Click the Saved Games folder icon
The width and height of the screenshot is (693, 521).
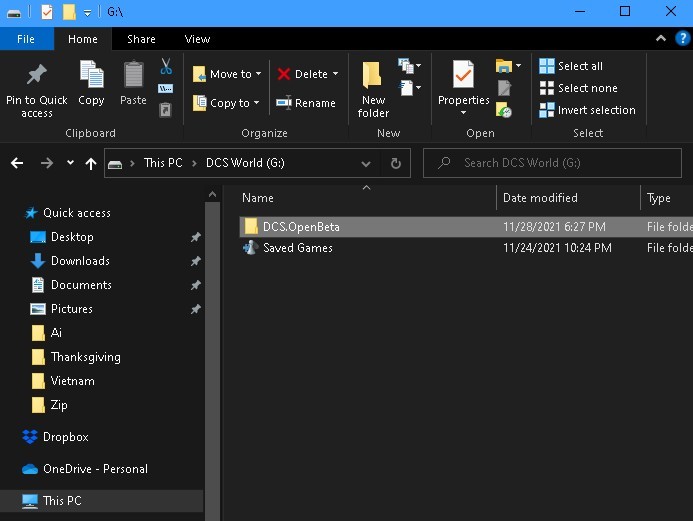click(x=251, y=247)
